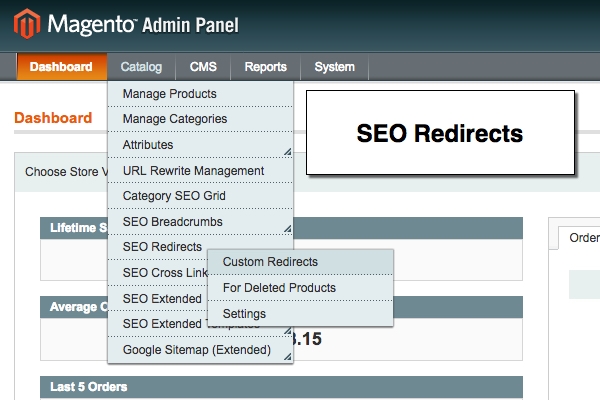Click the Last 5 Orders header
The image size is (600, 400).
point(281,387)
